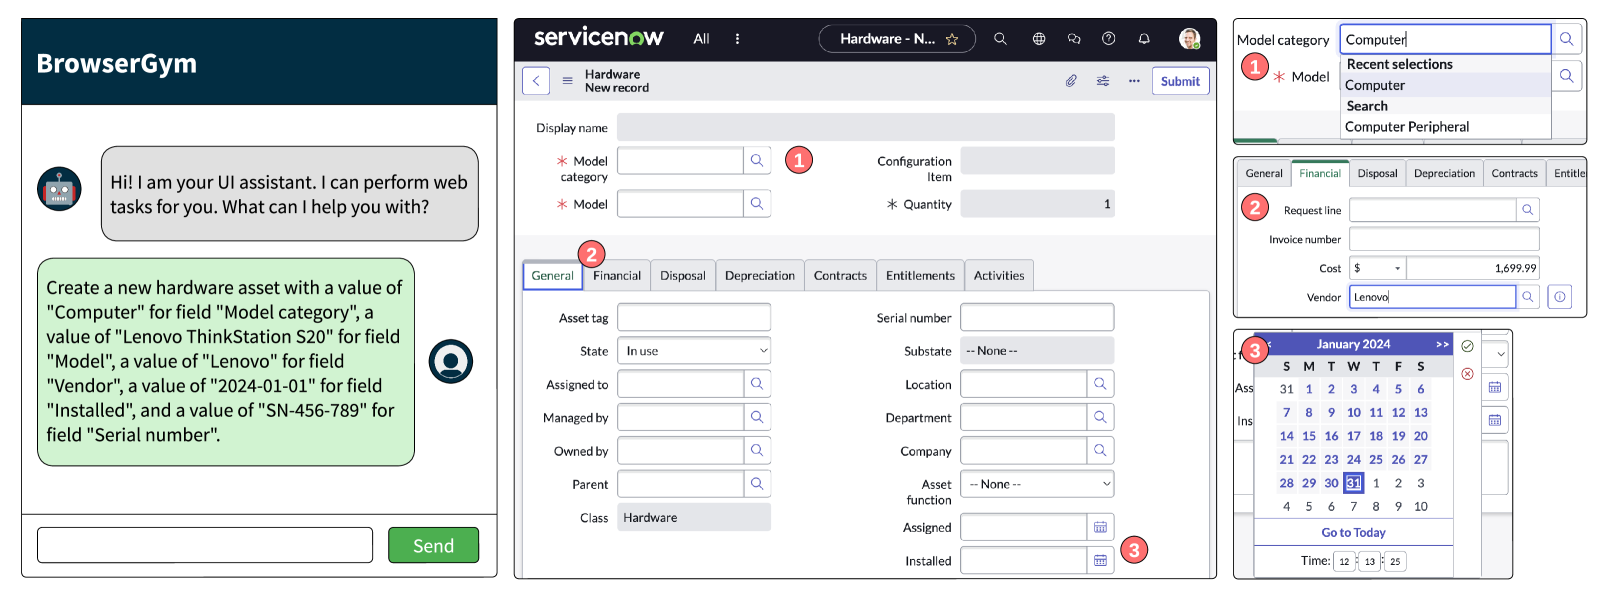Image resolution: width=1610 pixels, height=600 pixels.
Task: Click the Go to Today link
Action: [1353, 533]
